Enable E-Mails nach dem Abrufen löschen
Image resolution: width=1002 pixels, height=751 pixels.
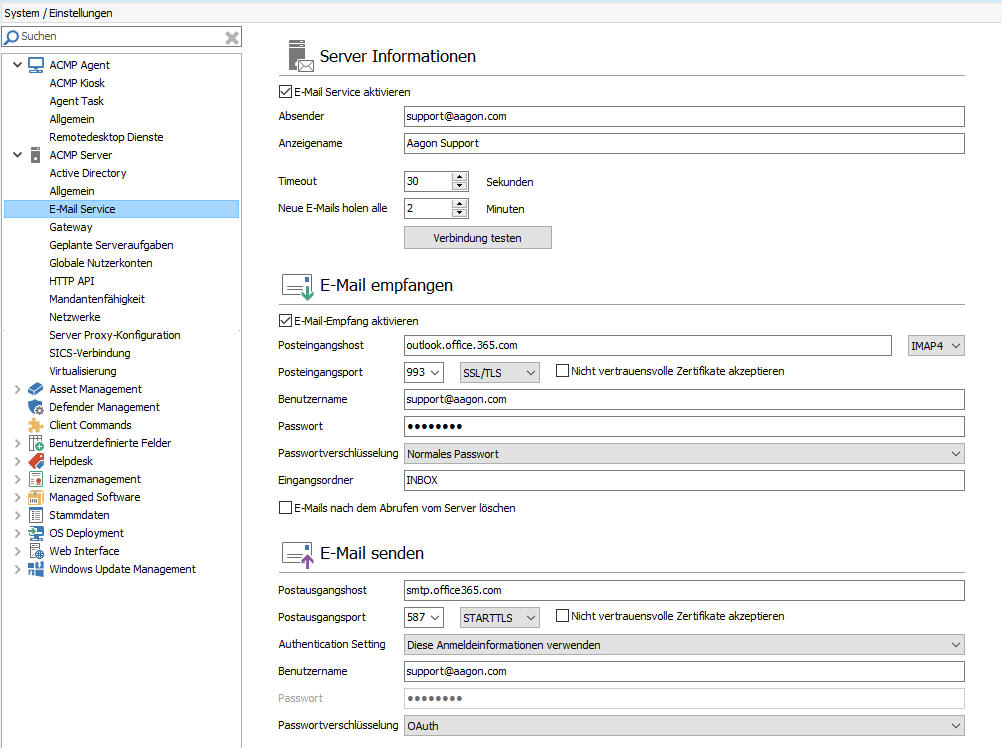(x=285, y=508)
